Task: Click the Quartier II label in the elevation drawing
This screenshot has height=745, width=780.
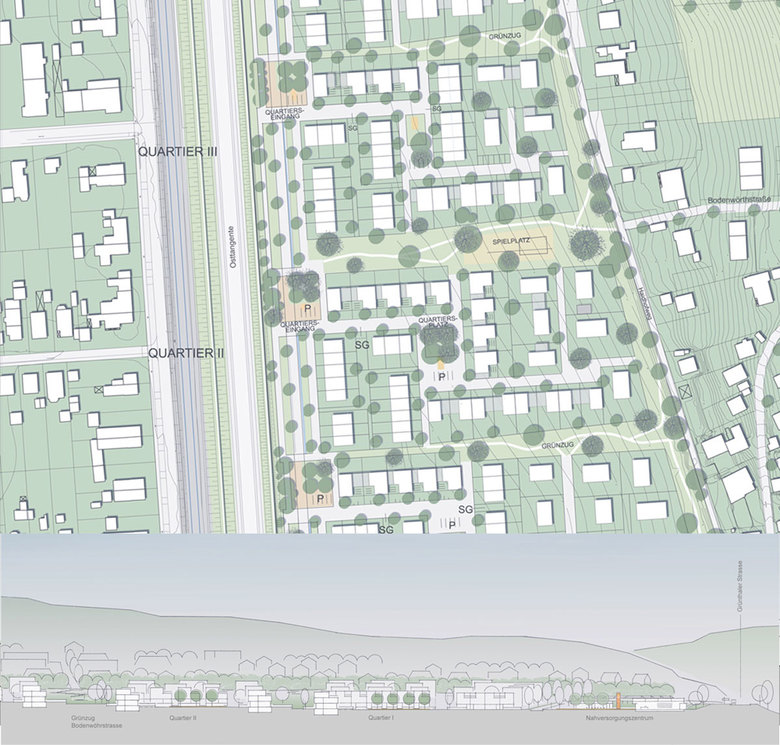Action: click(x=183, y=717)
